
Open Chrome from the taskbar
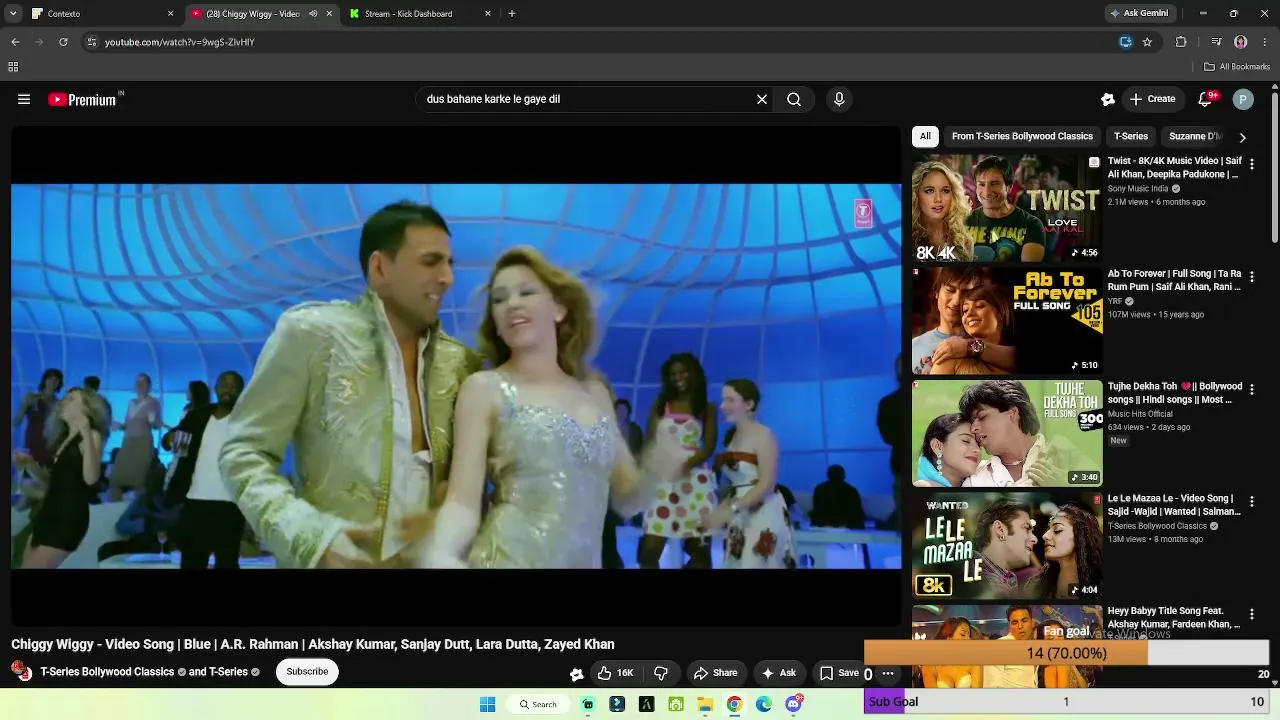[734, 704]
